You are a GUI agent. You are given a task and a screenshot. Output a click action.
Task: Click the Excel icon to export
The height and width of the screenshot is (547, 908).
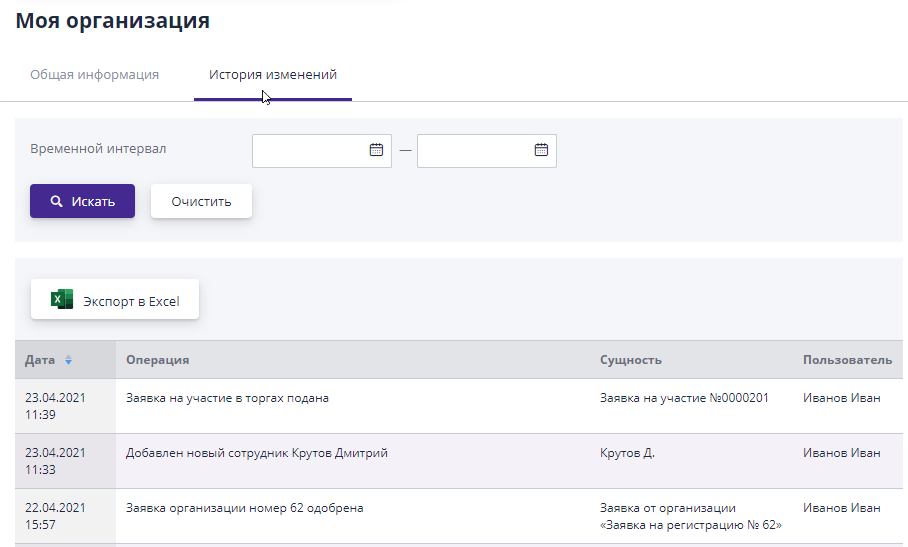tap(62, 300)
